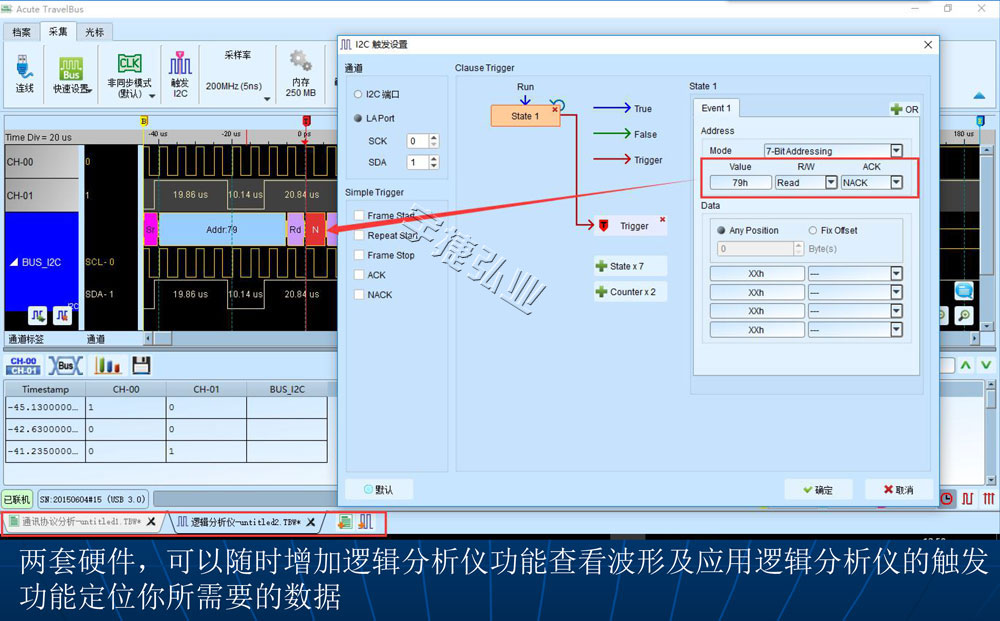Click the 取消 cancel button
This screenshot has width=1000, height=621.
[898, 490]
